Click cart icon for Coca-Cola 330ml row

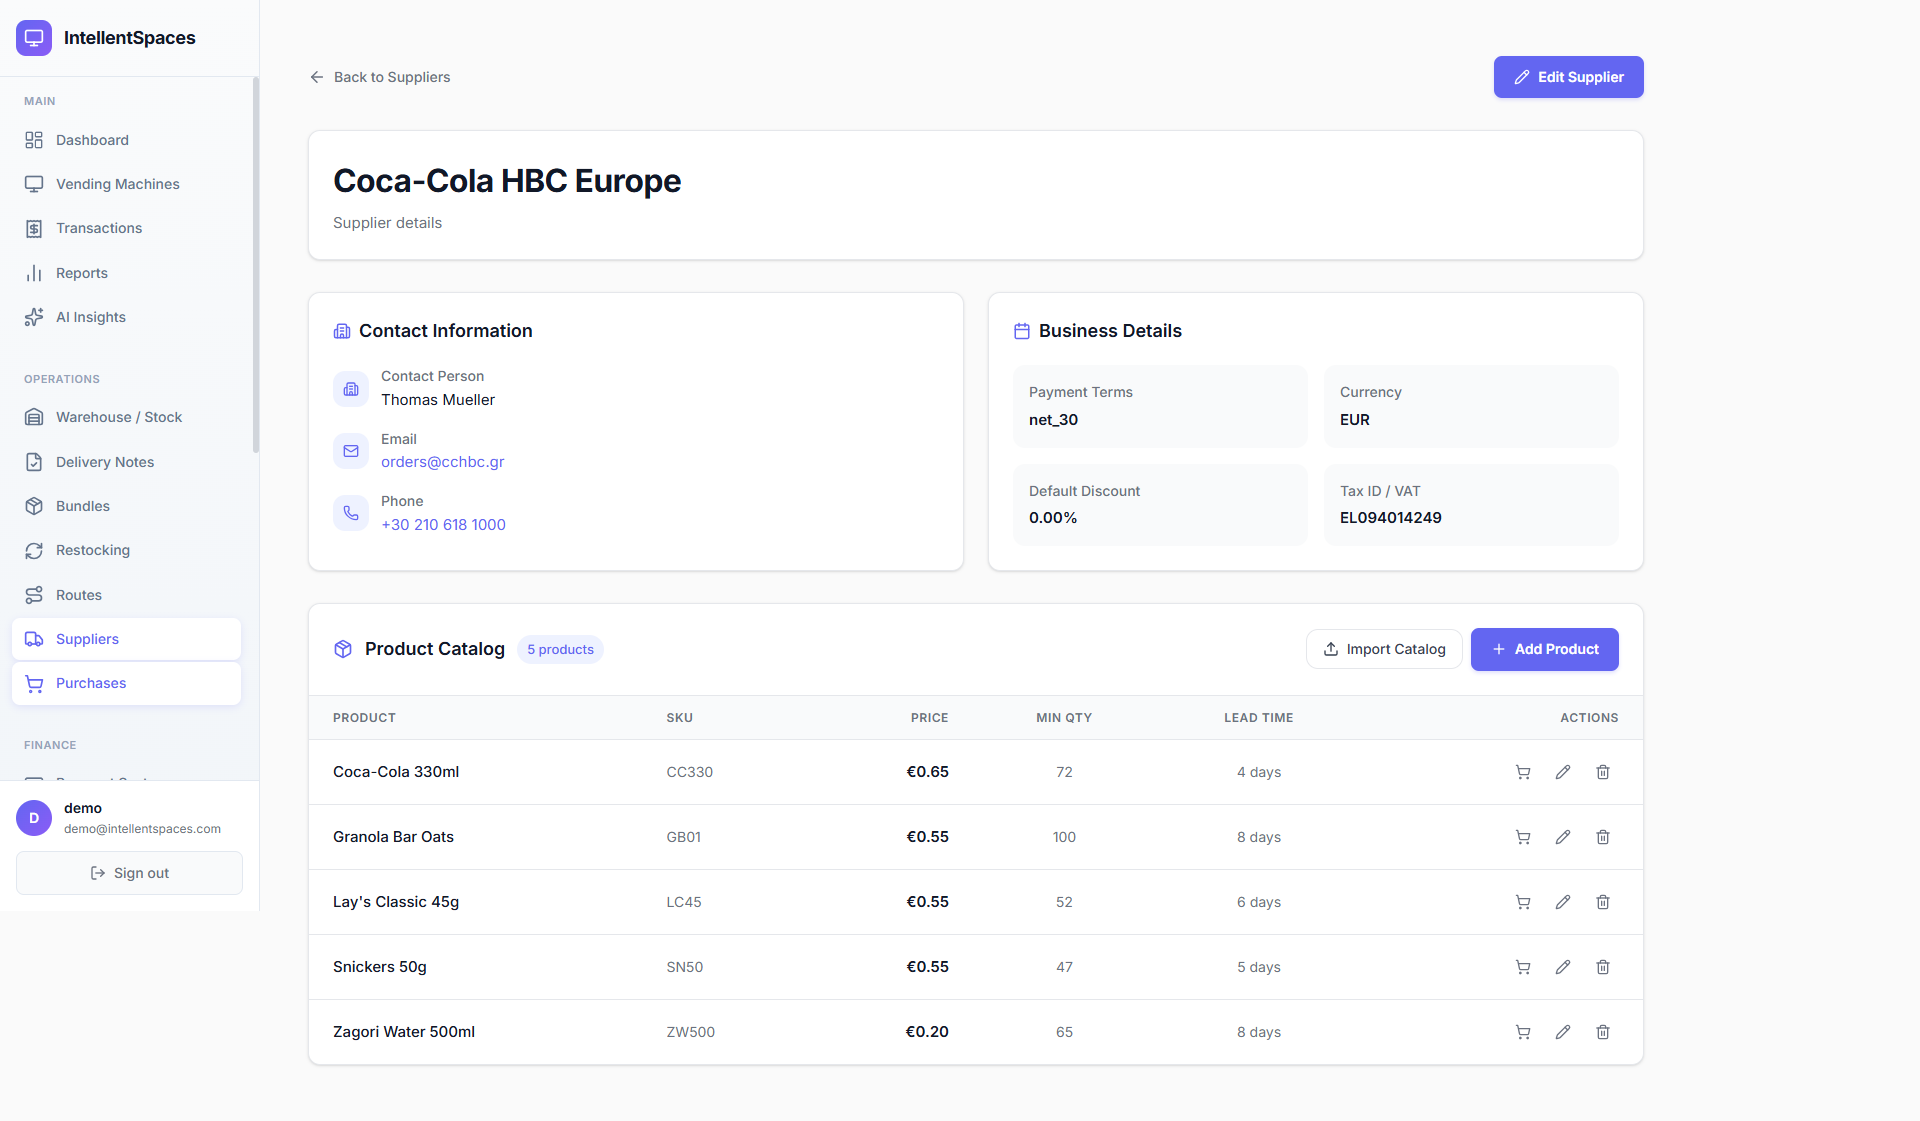[x=1523, y=772]
